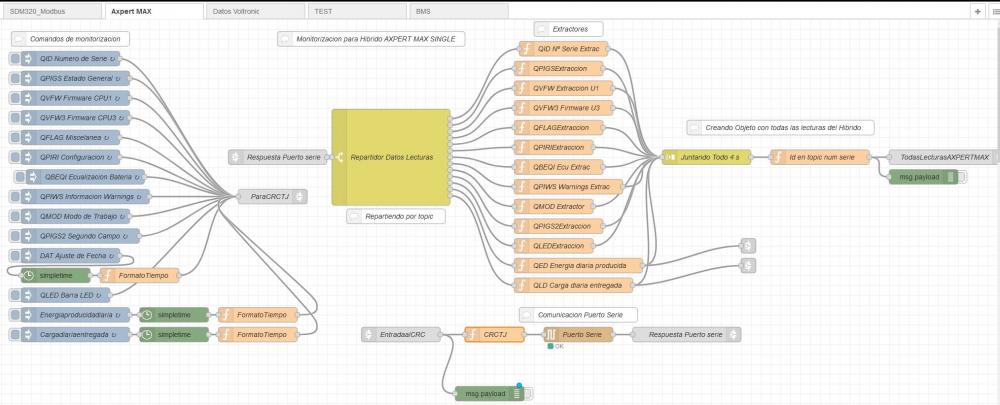
Task: Select the ParaCRCTJ link out node
Action: coord(272,197)
